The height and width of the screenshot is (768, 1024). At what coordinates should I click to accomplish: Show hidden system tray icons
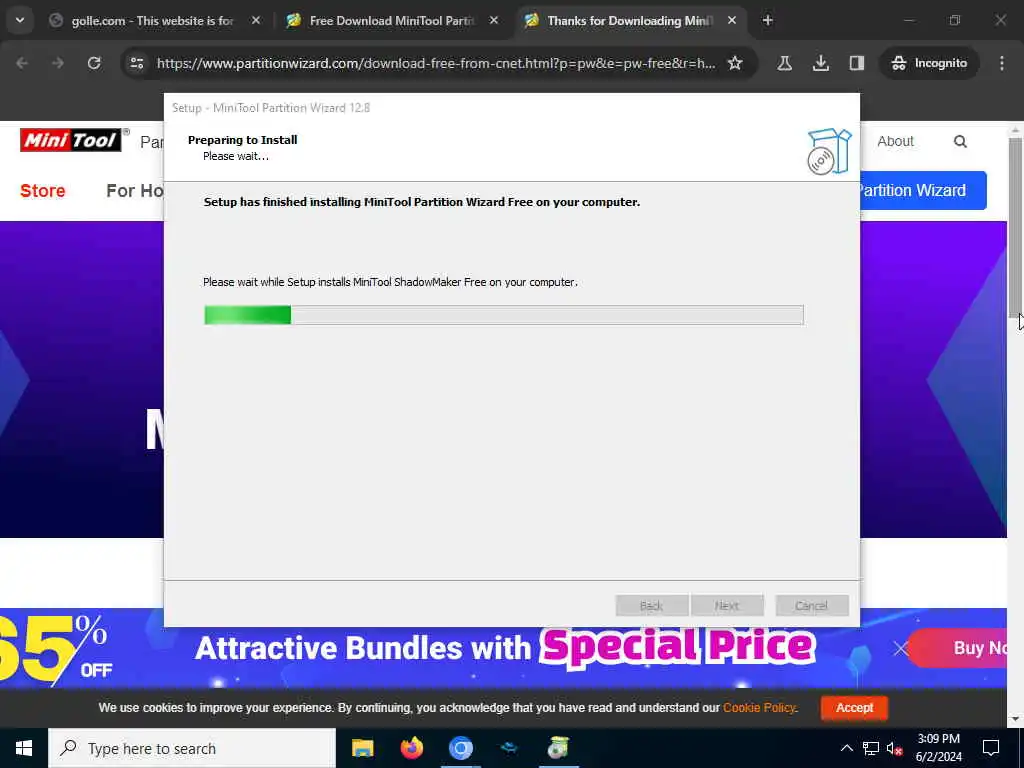[x=846, y=748]
